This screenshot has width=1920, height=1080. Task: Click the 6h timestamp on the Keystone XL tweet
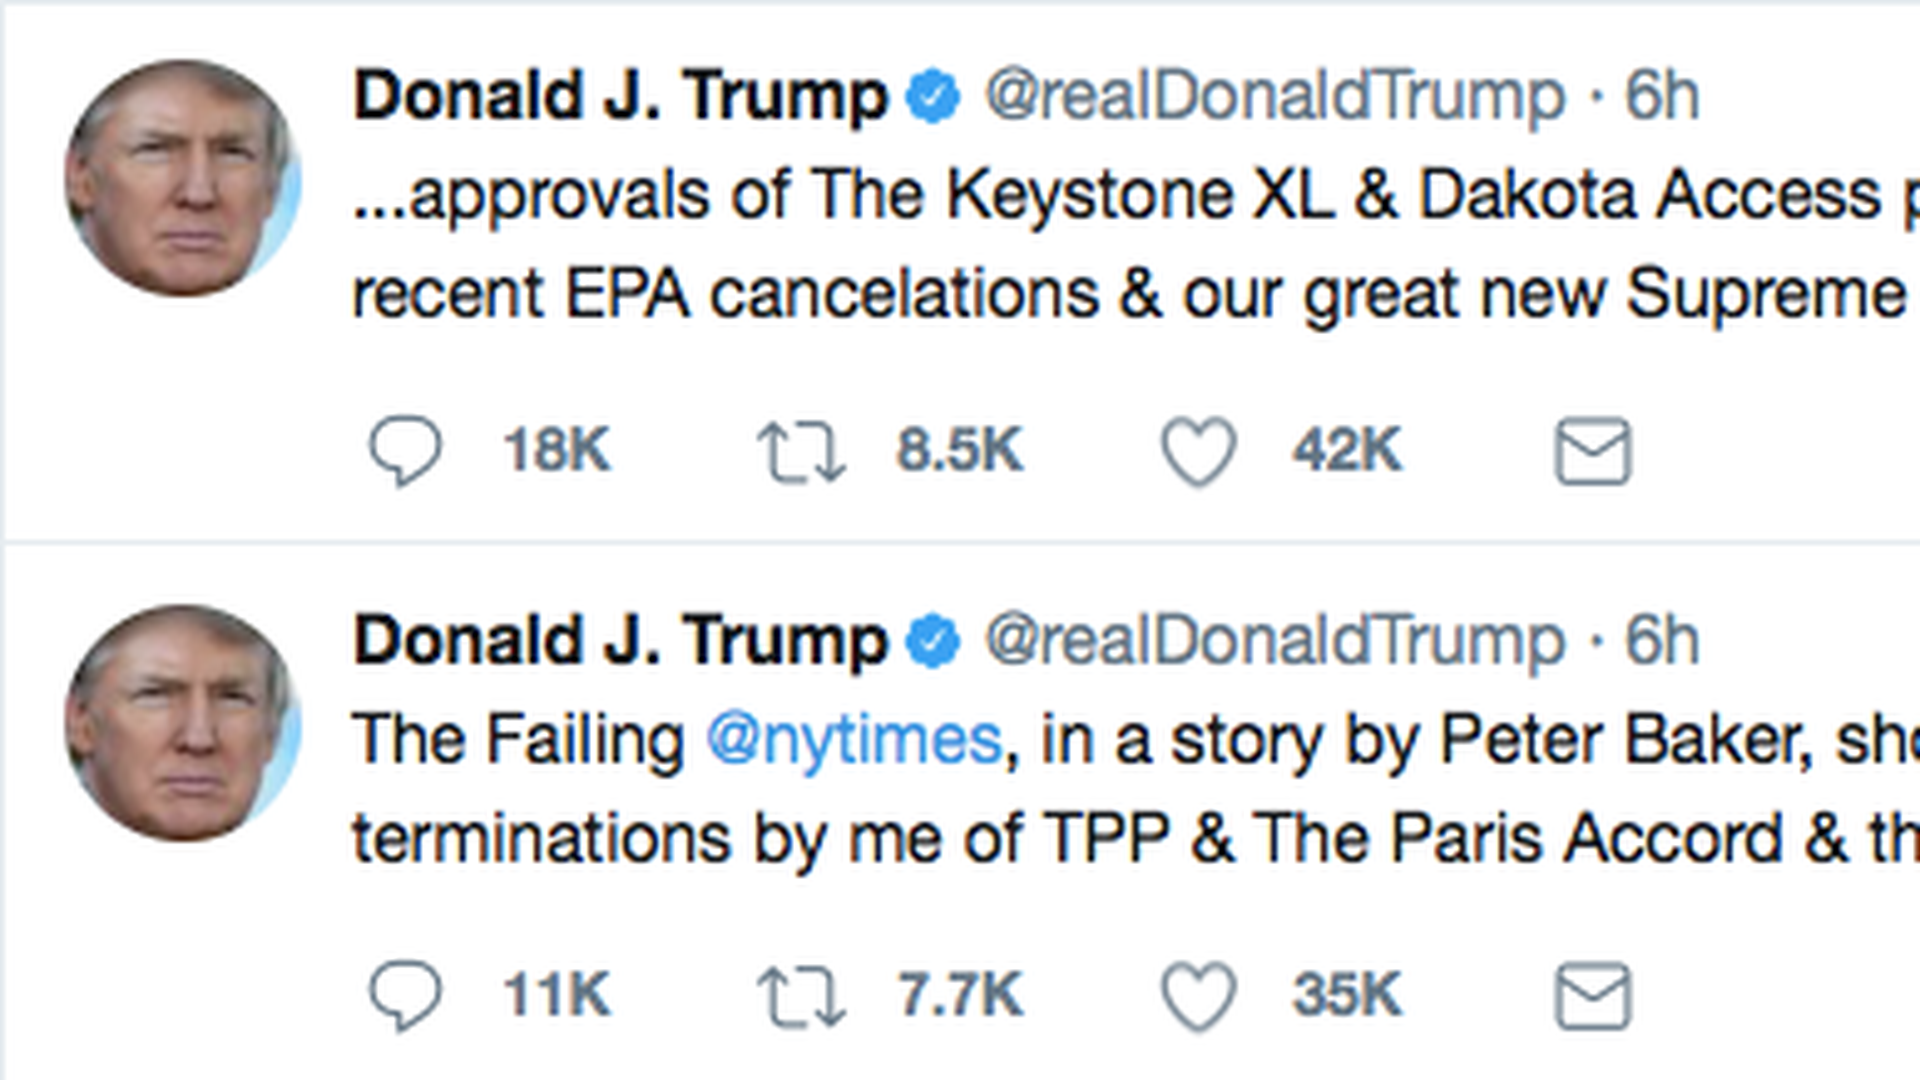1662,97
